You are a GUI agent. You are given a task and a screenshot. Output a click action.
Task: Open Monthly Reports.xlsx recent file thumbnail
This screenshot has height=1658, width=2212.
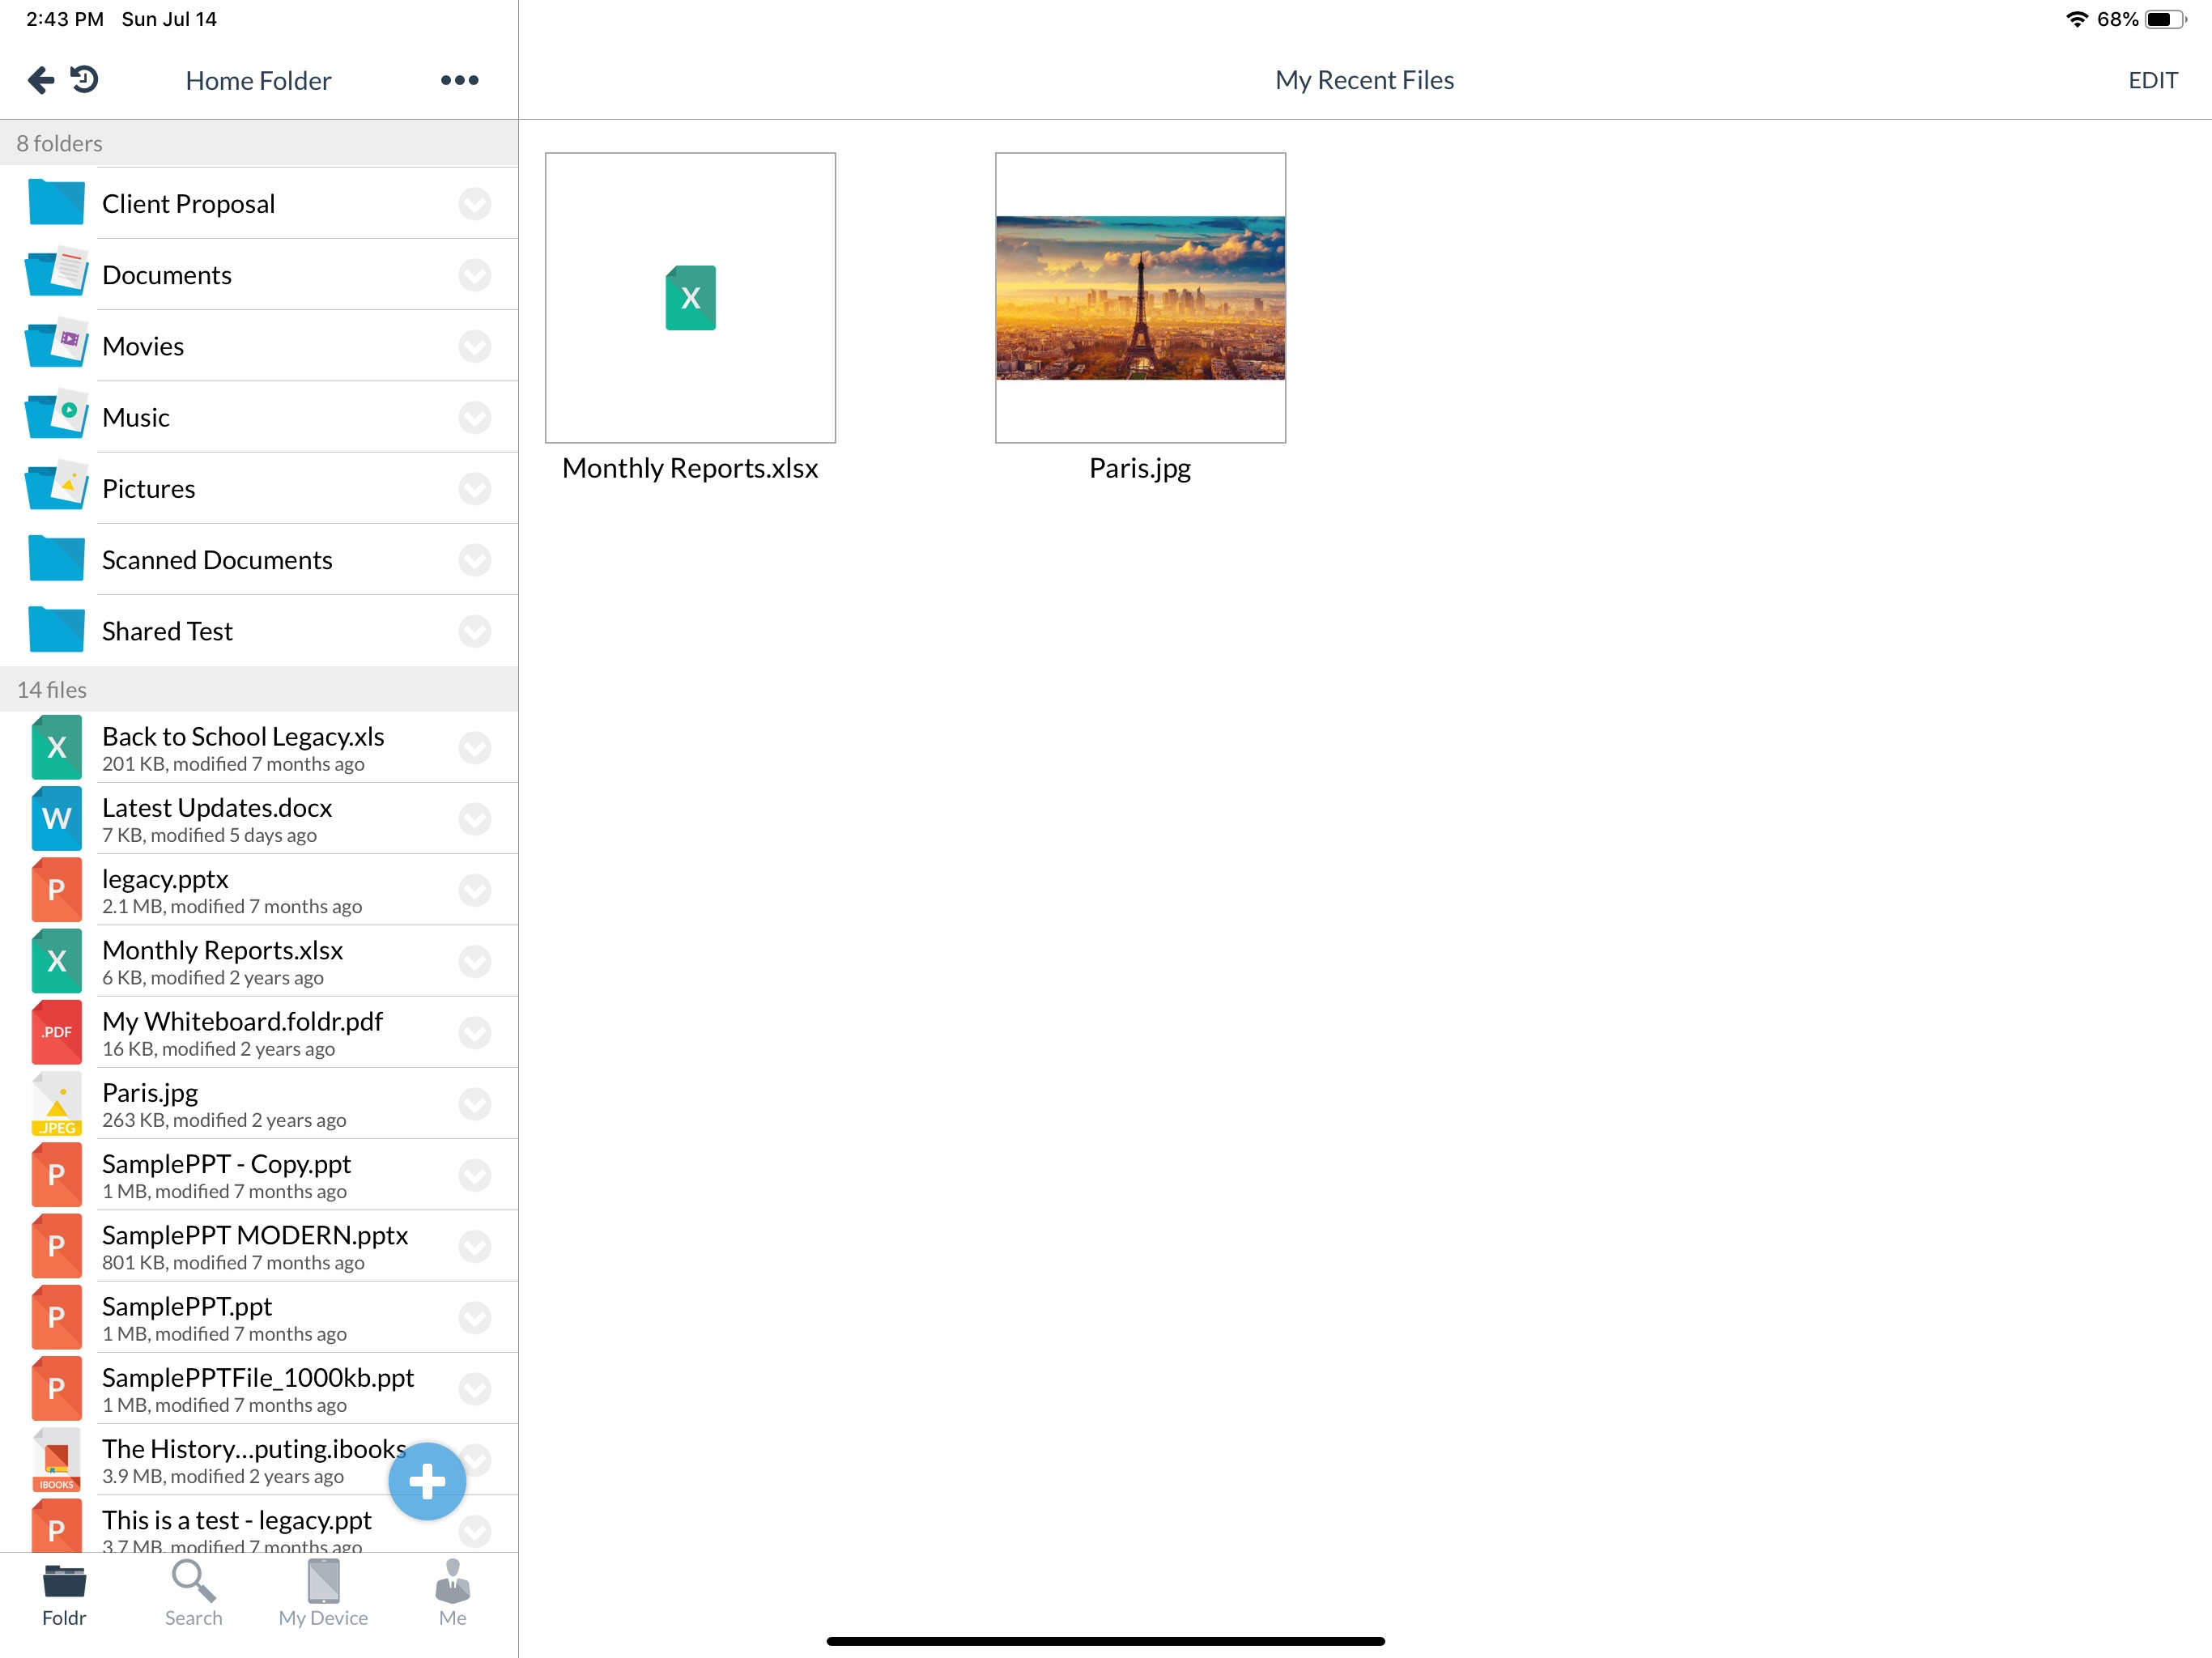click(x=690, y=297)
